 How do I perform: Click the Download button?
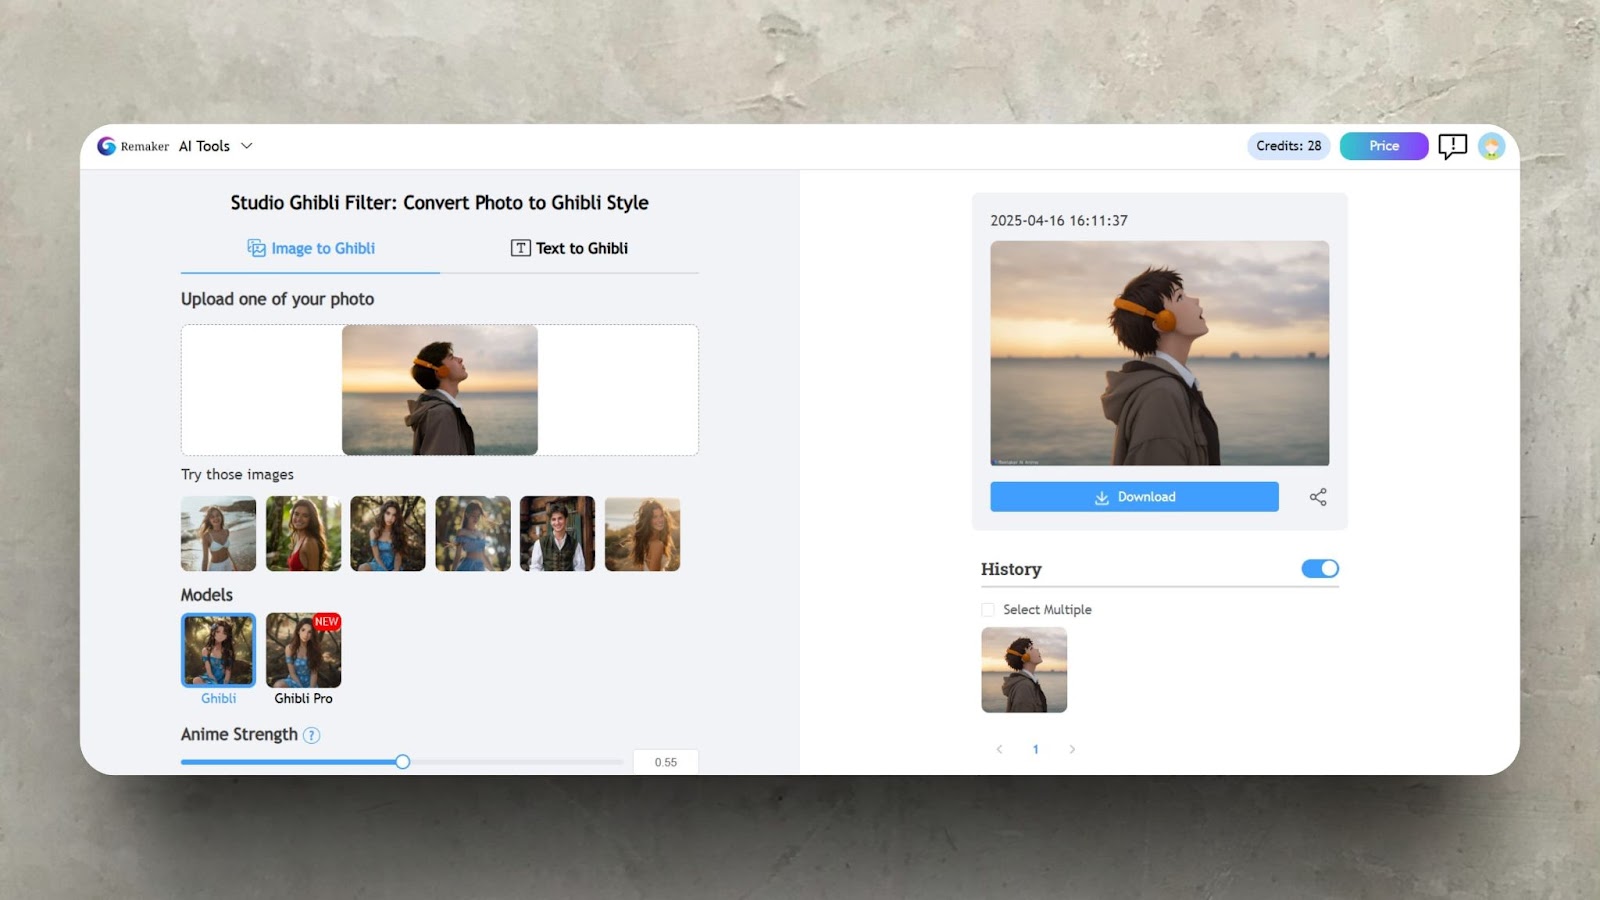(1134, 497)
